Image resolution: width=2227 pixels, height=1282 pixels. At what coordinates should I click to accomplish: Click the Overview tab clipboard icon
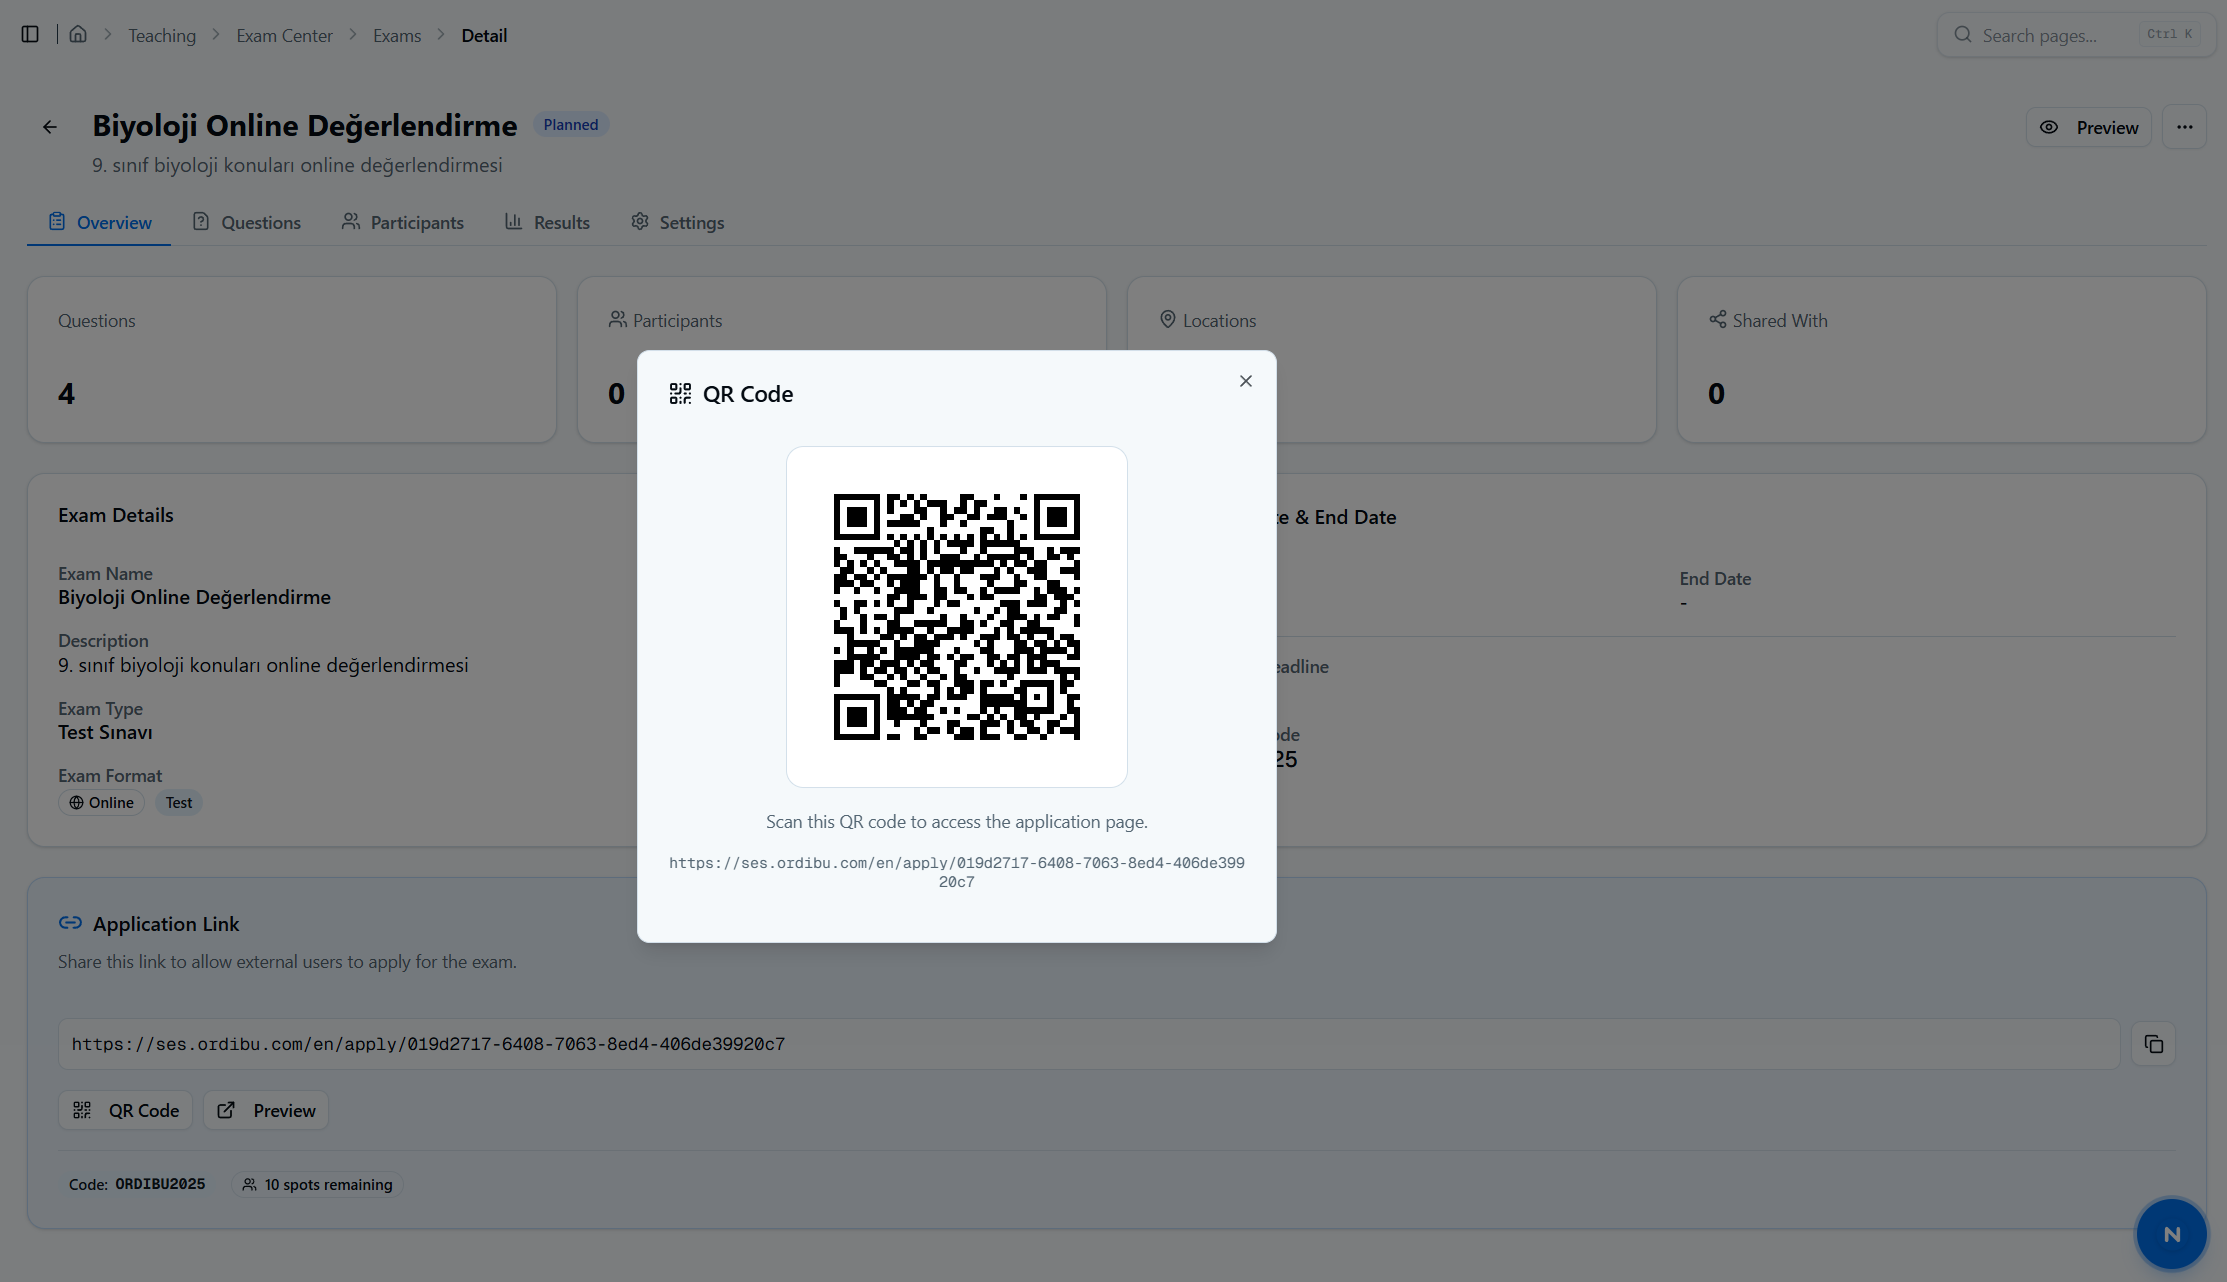(x=57, y=222)
